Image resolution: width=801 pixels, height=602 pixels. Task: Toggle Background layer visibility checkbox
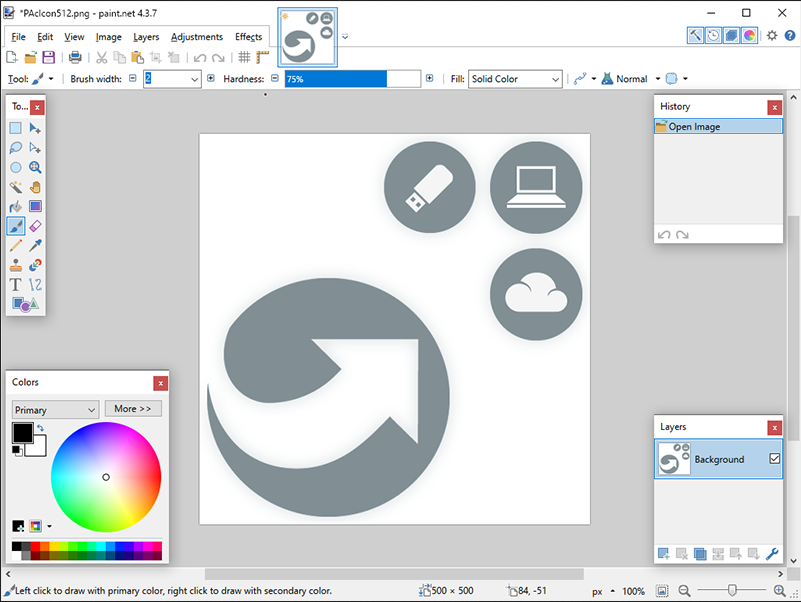[x=774, y=458]
